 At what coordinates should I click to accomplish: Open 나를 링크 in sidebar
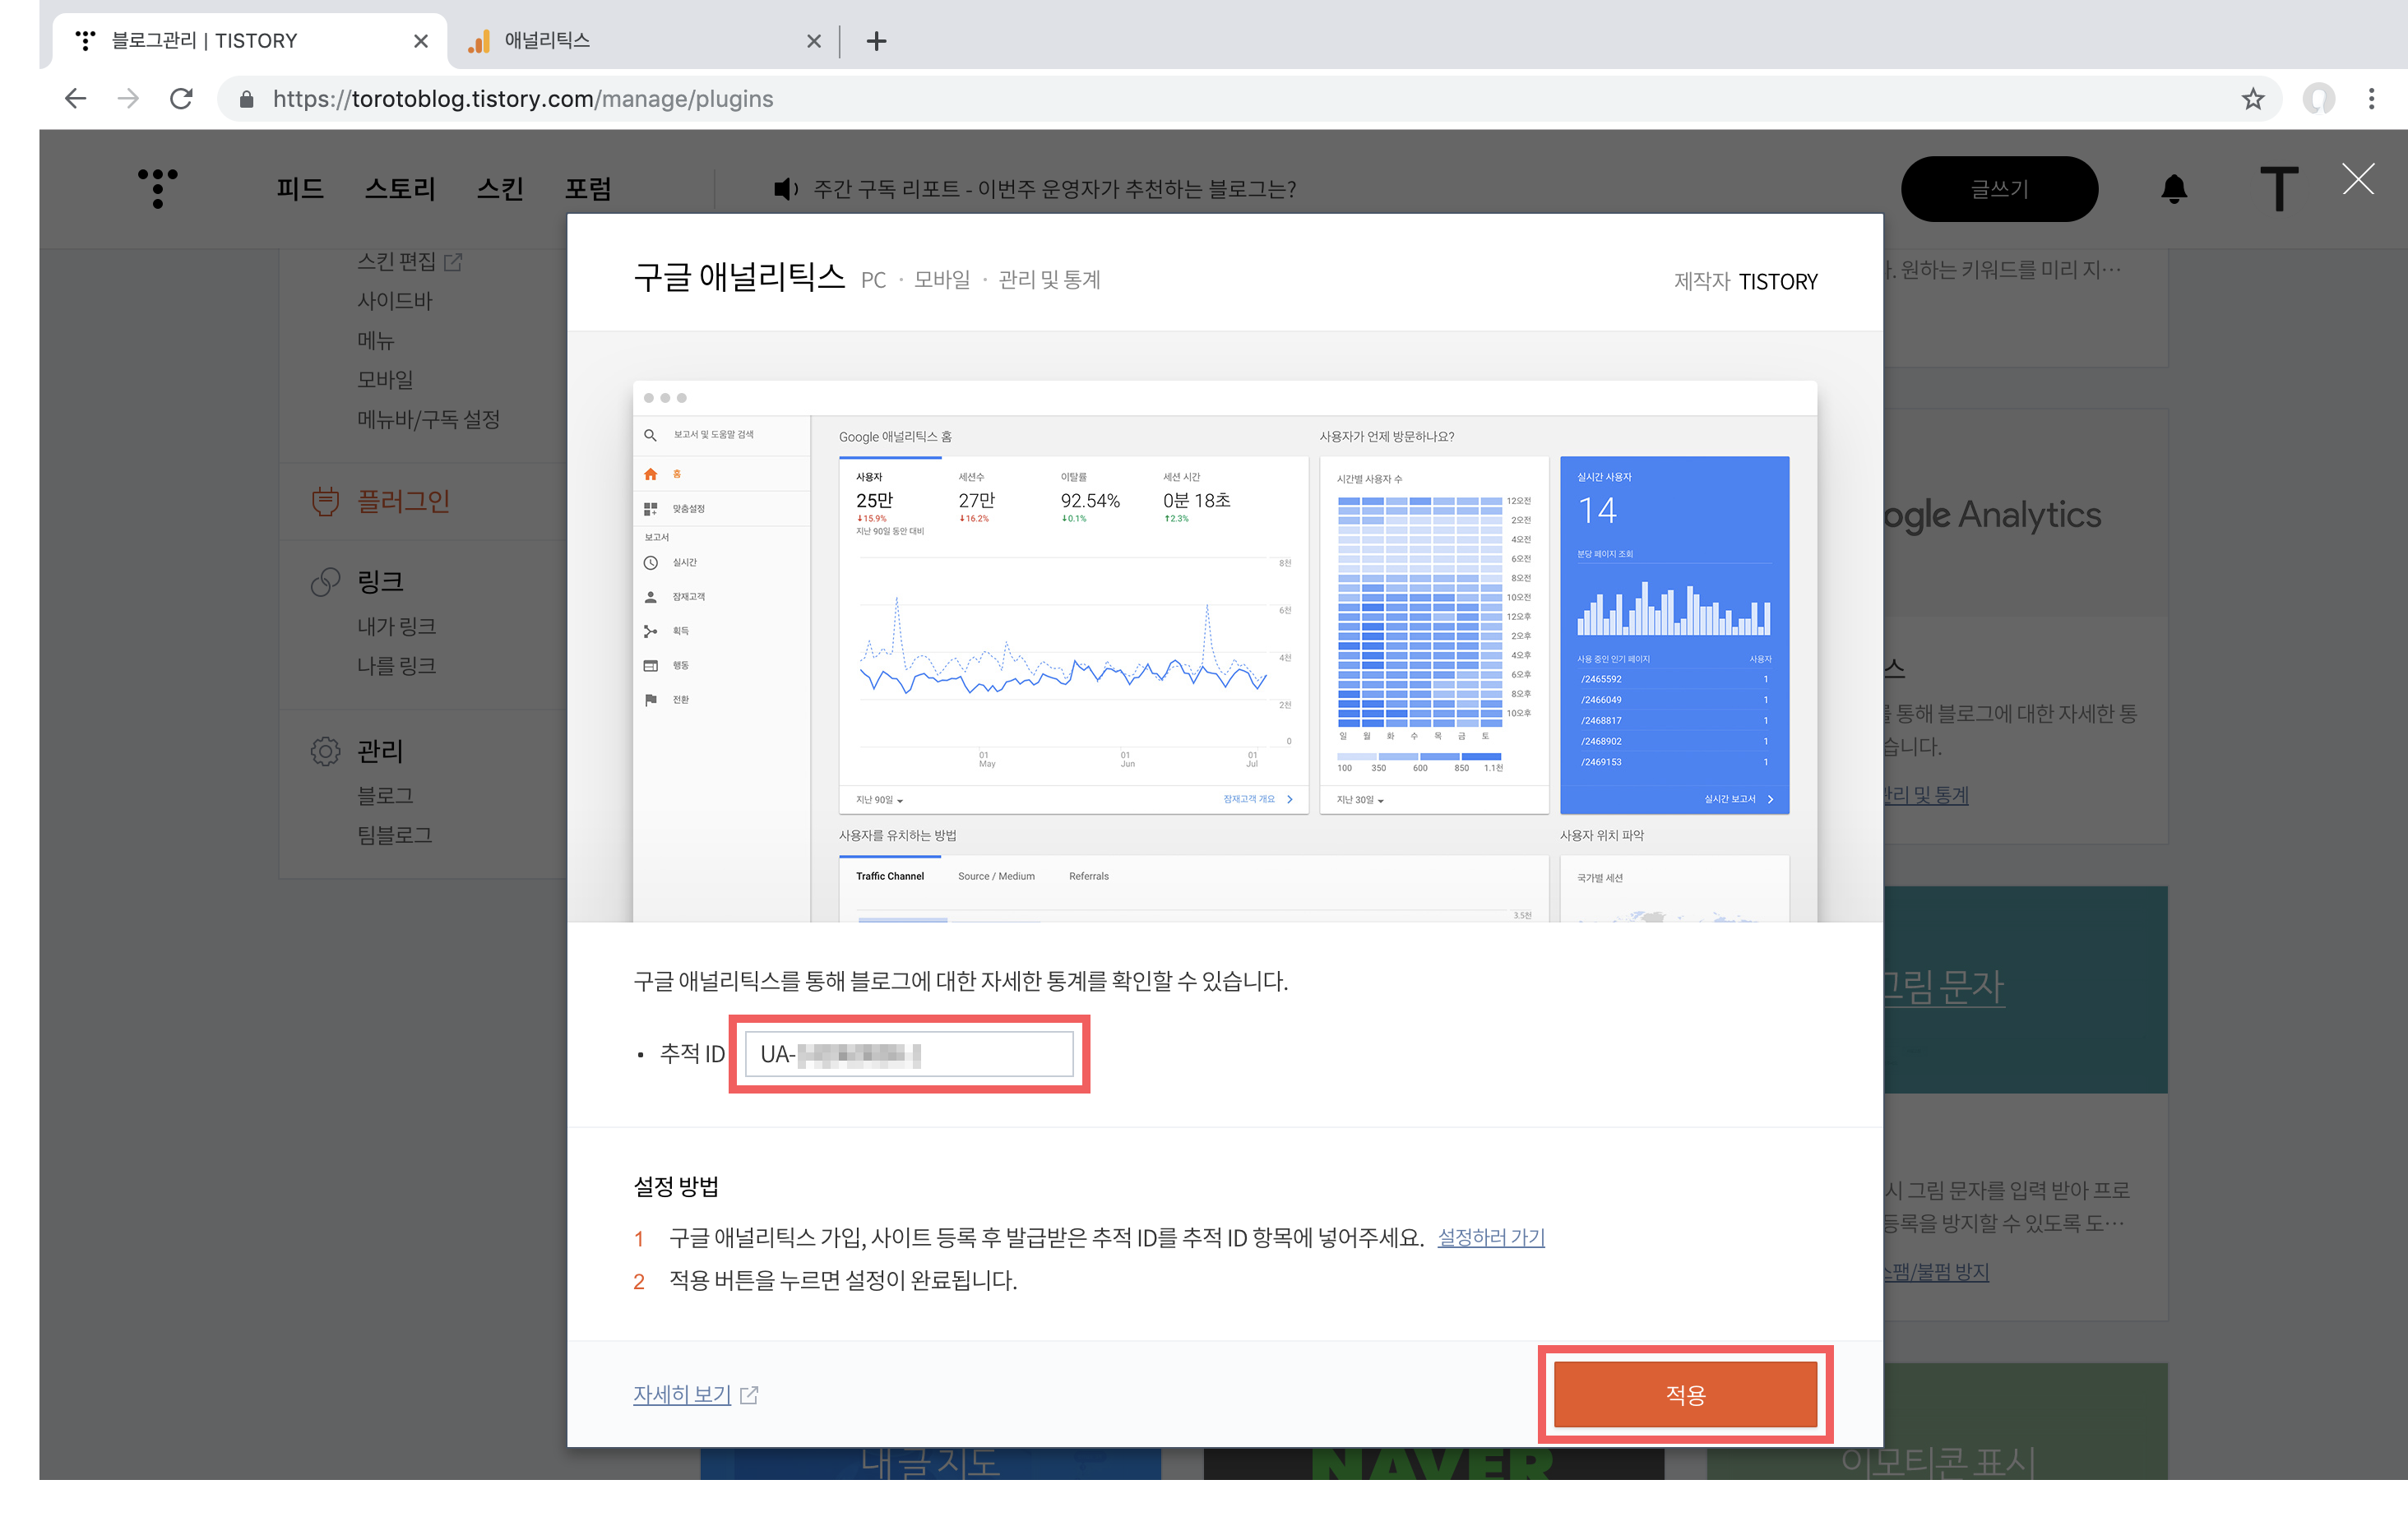click(397, 666)
